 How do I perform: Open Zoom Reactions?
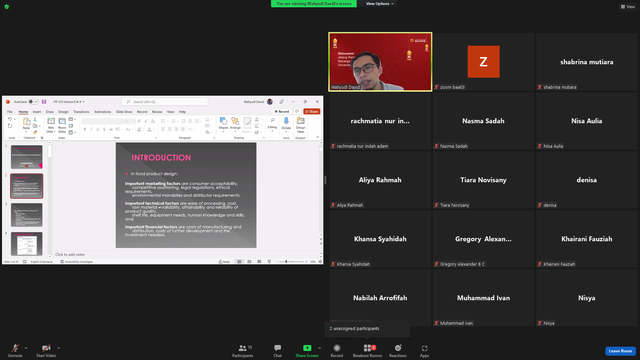pyautogui.click(x=398, y=350)
